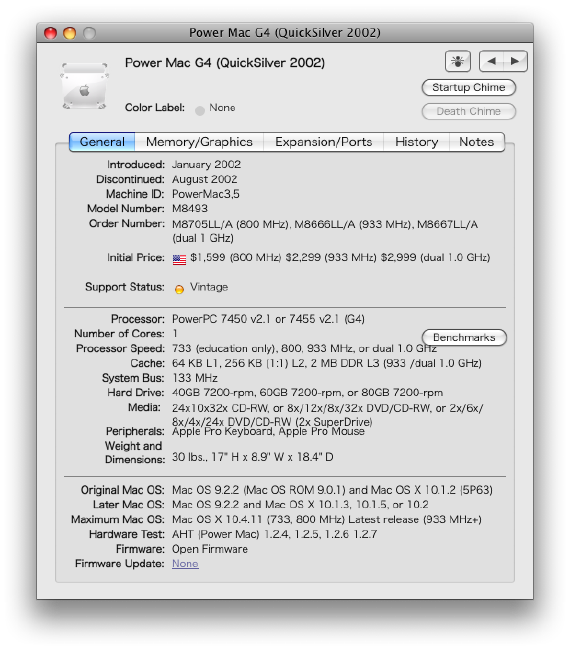This screenshot has height=650, width=570.
Task: Click the Processor Speed '733 (education only)' text
Action: tap(224, 349)
